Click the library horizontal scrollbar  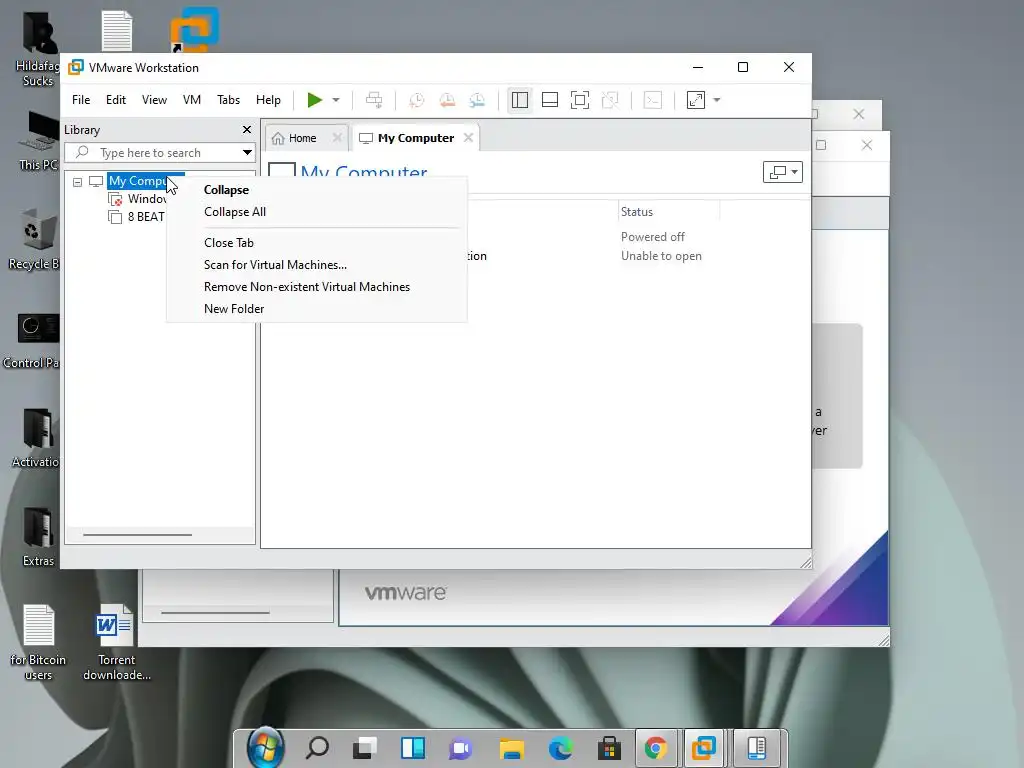(x=138, y=535)
